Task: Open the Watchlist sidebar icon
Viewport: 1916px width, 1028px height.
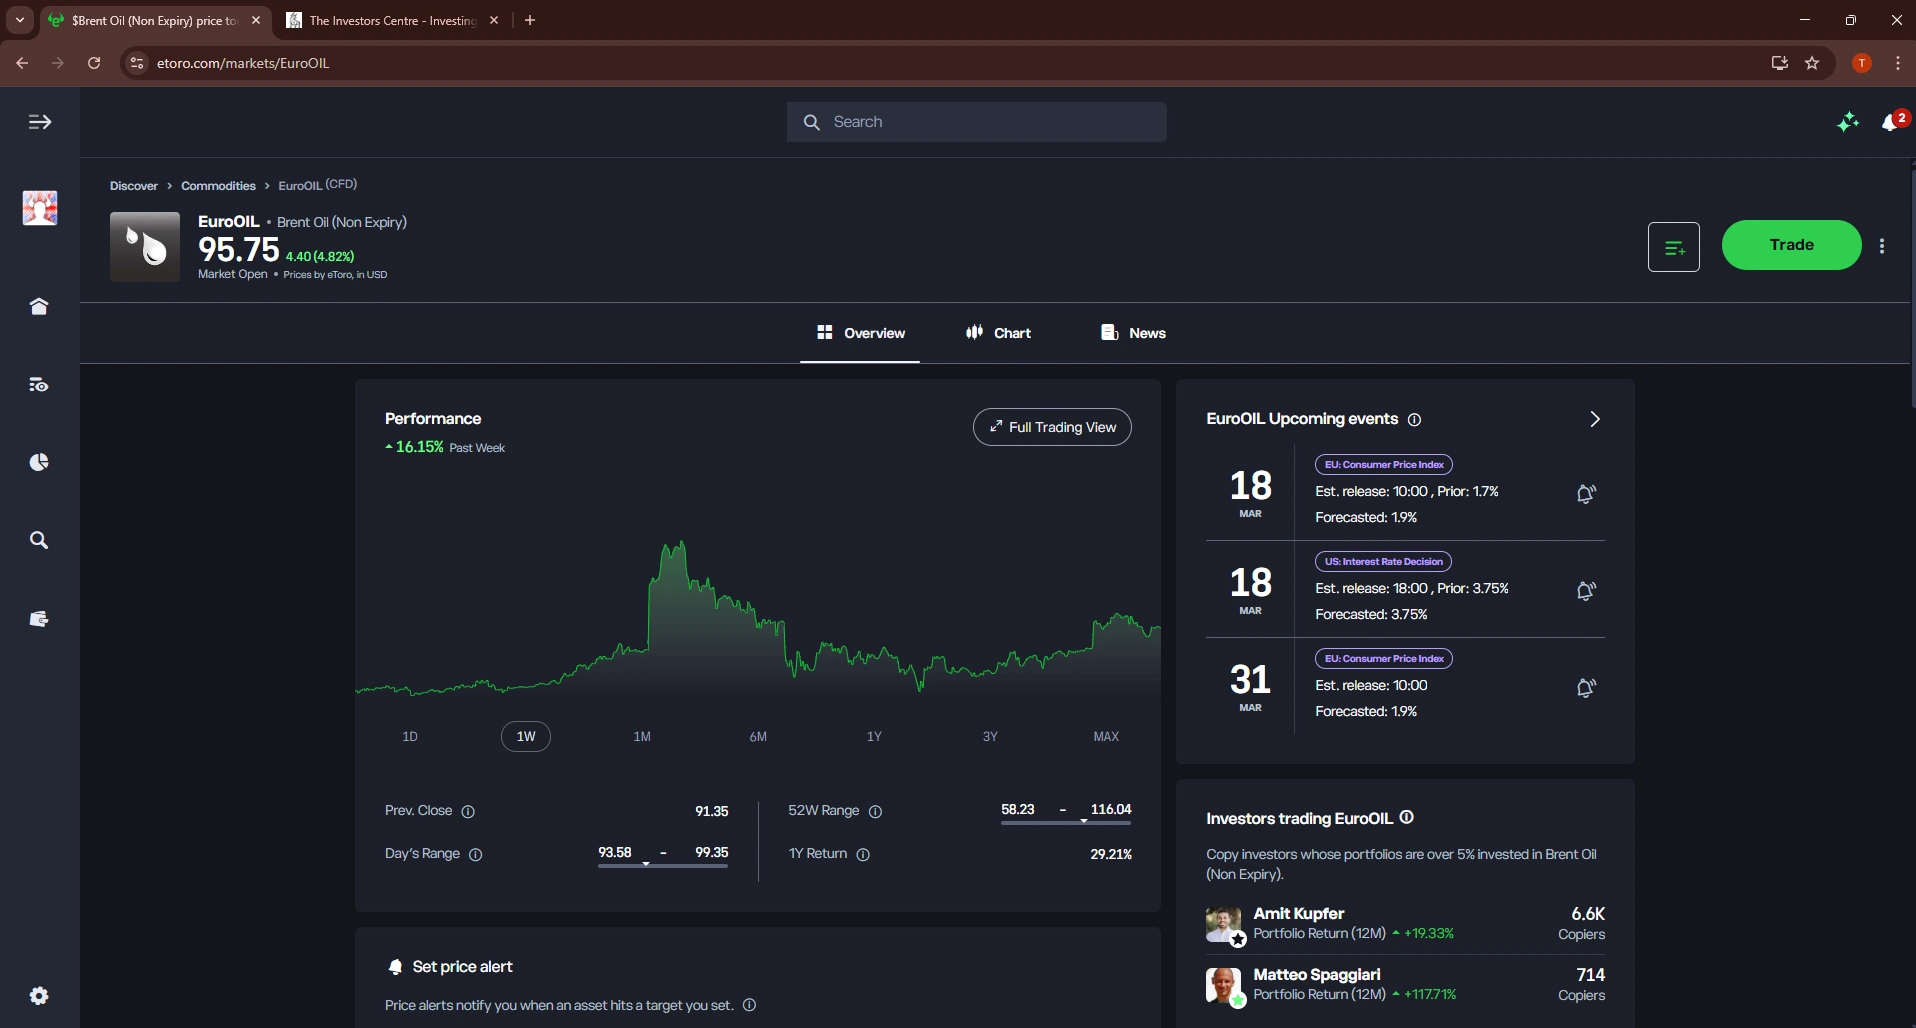Action: point(39,385)
